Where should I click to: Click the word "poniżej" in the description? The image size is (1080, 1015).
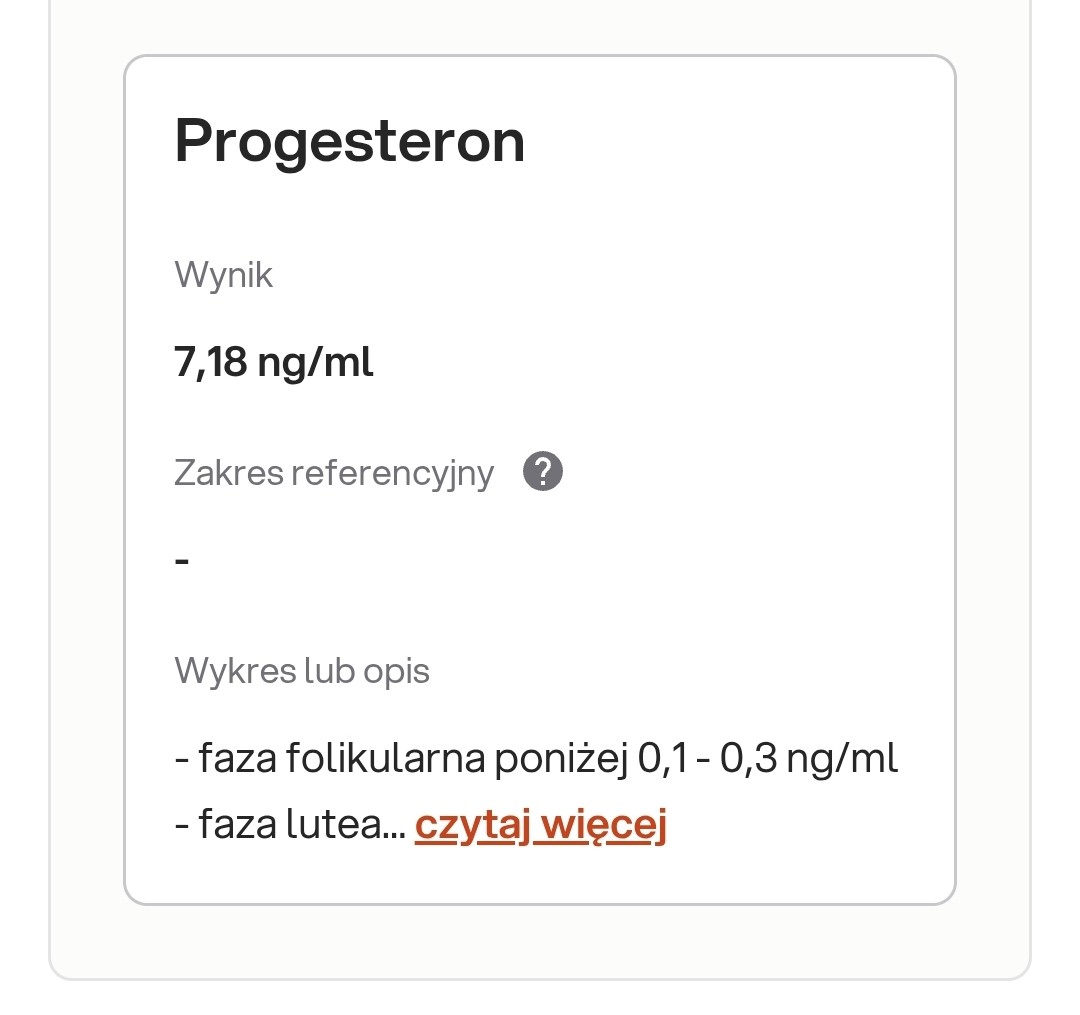click(560, 759)
